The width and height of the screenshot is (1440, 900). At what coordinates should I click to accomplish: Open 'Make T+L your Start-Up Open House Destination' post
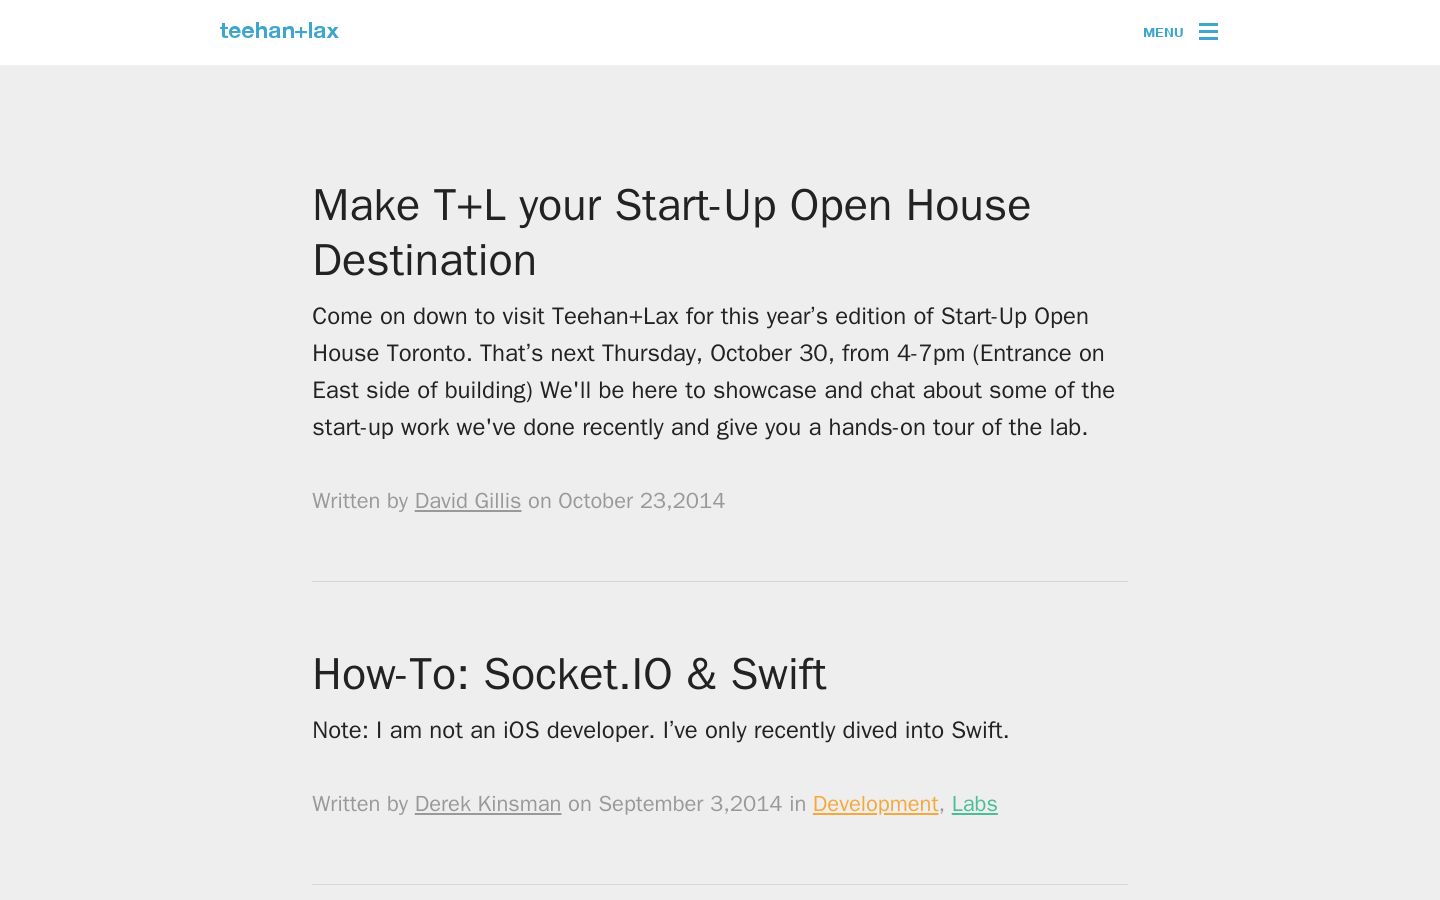click(x=671, y=232)
